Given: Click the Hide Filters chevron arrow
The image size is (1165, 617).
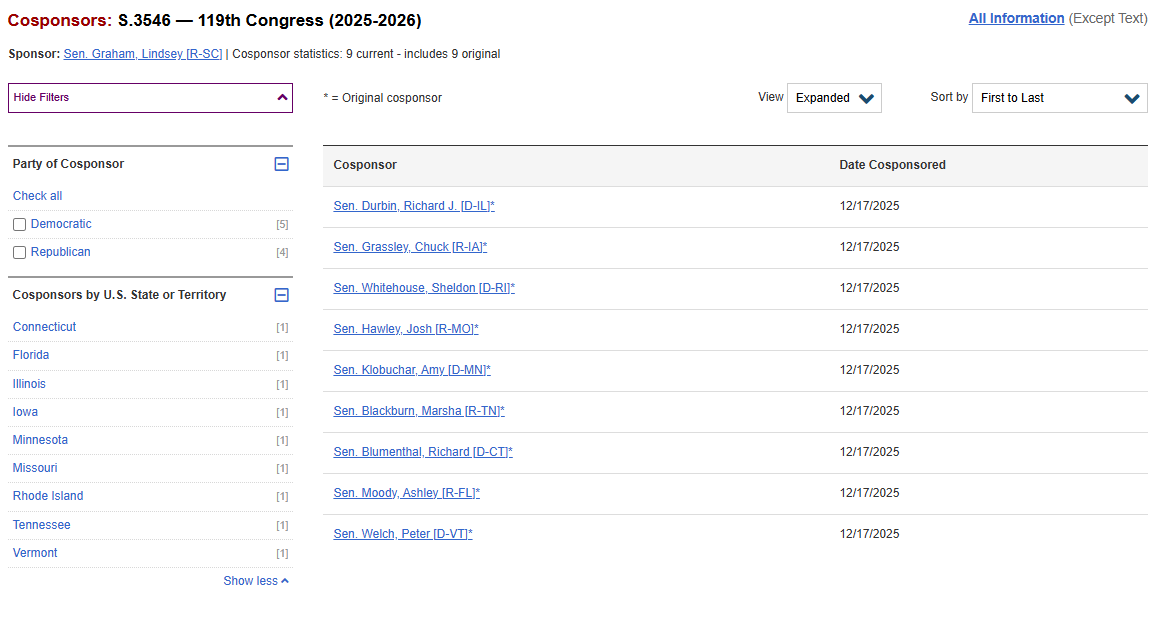Looking at the screenshot, I should [x=282, y=98].
